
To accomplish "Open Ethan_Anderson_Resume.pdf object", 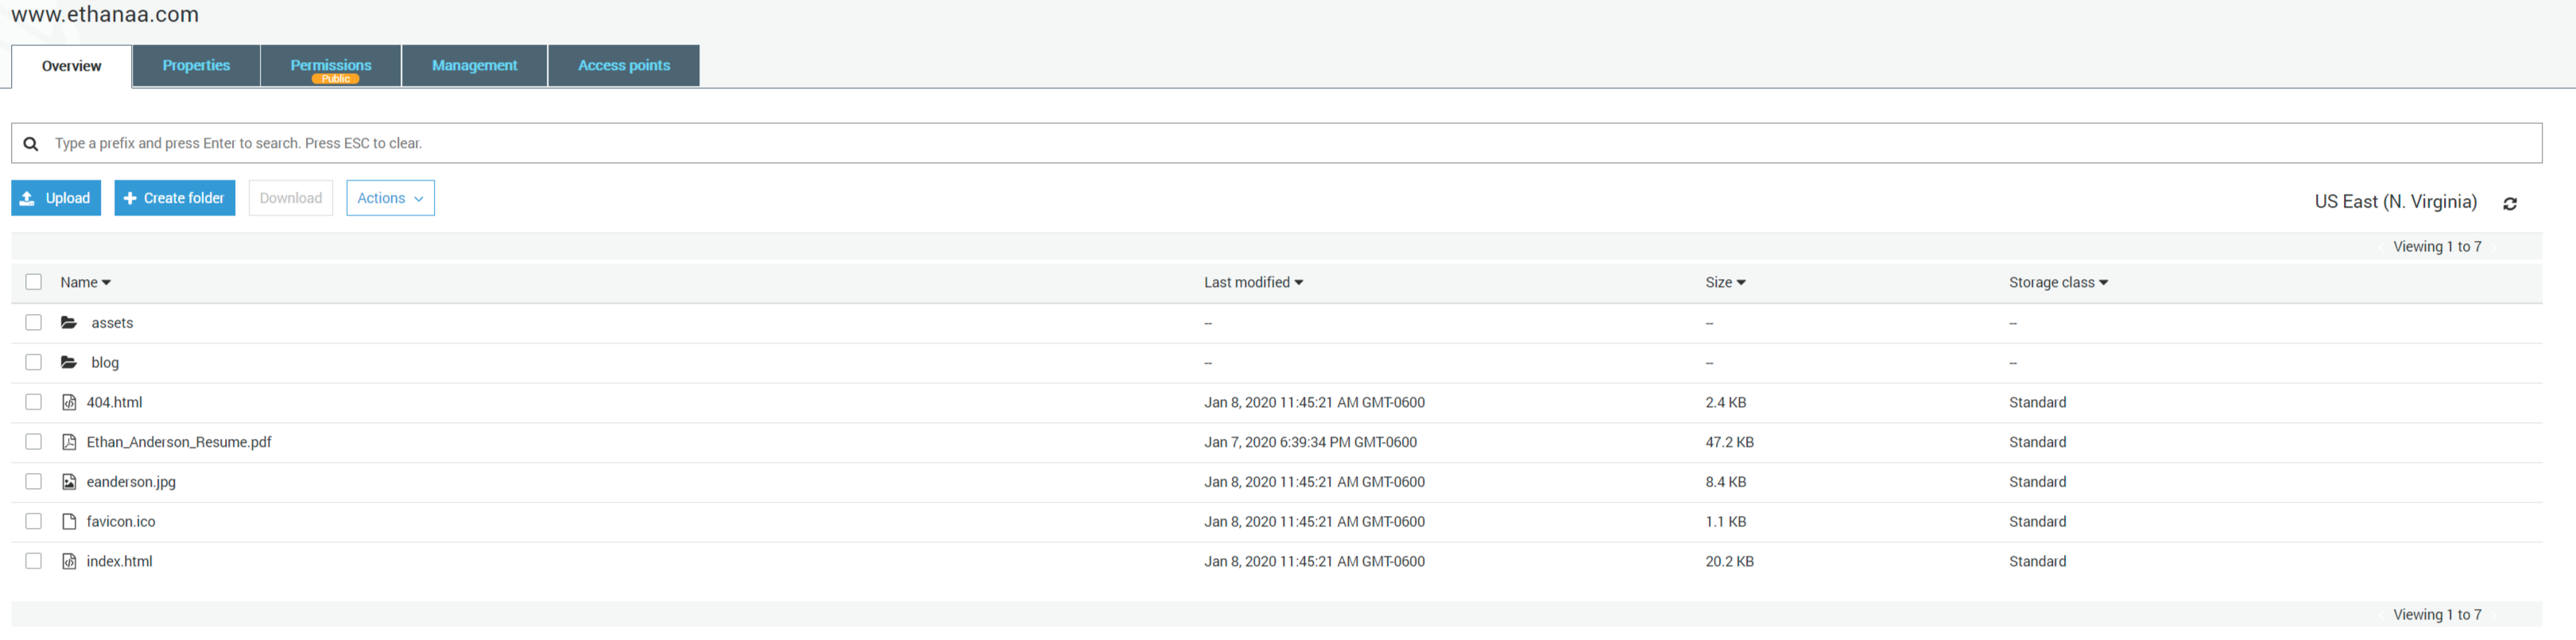I will (x=179, y=442).
